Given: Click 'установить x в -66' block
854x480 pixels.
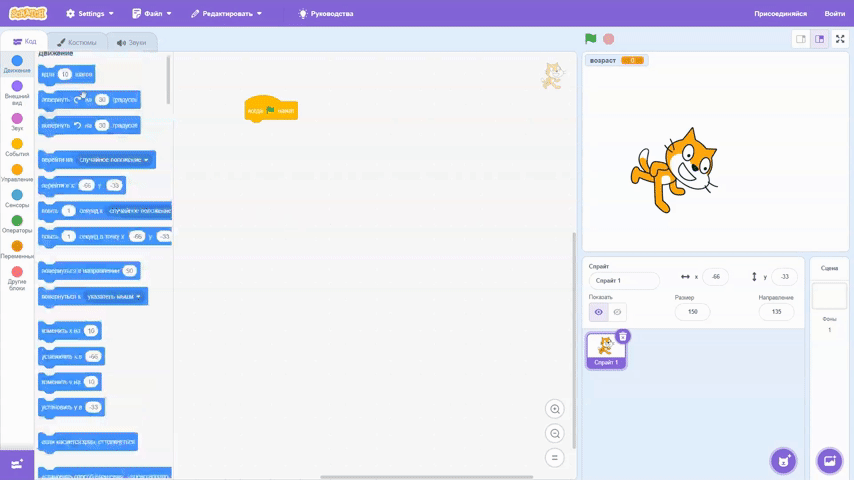Looking at the screenshot, I should [71, 356].
